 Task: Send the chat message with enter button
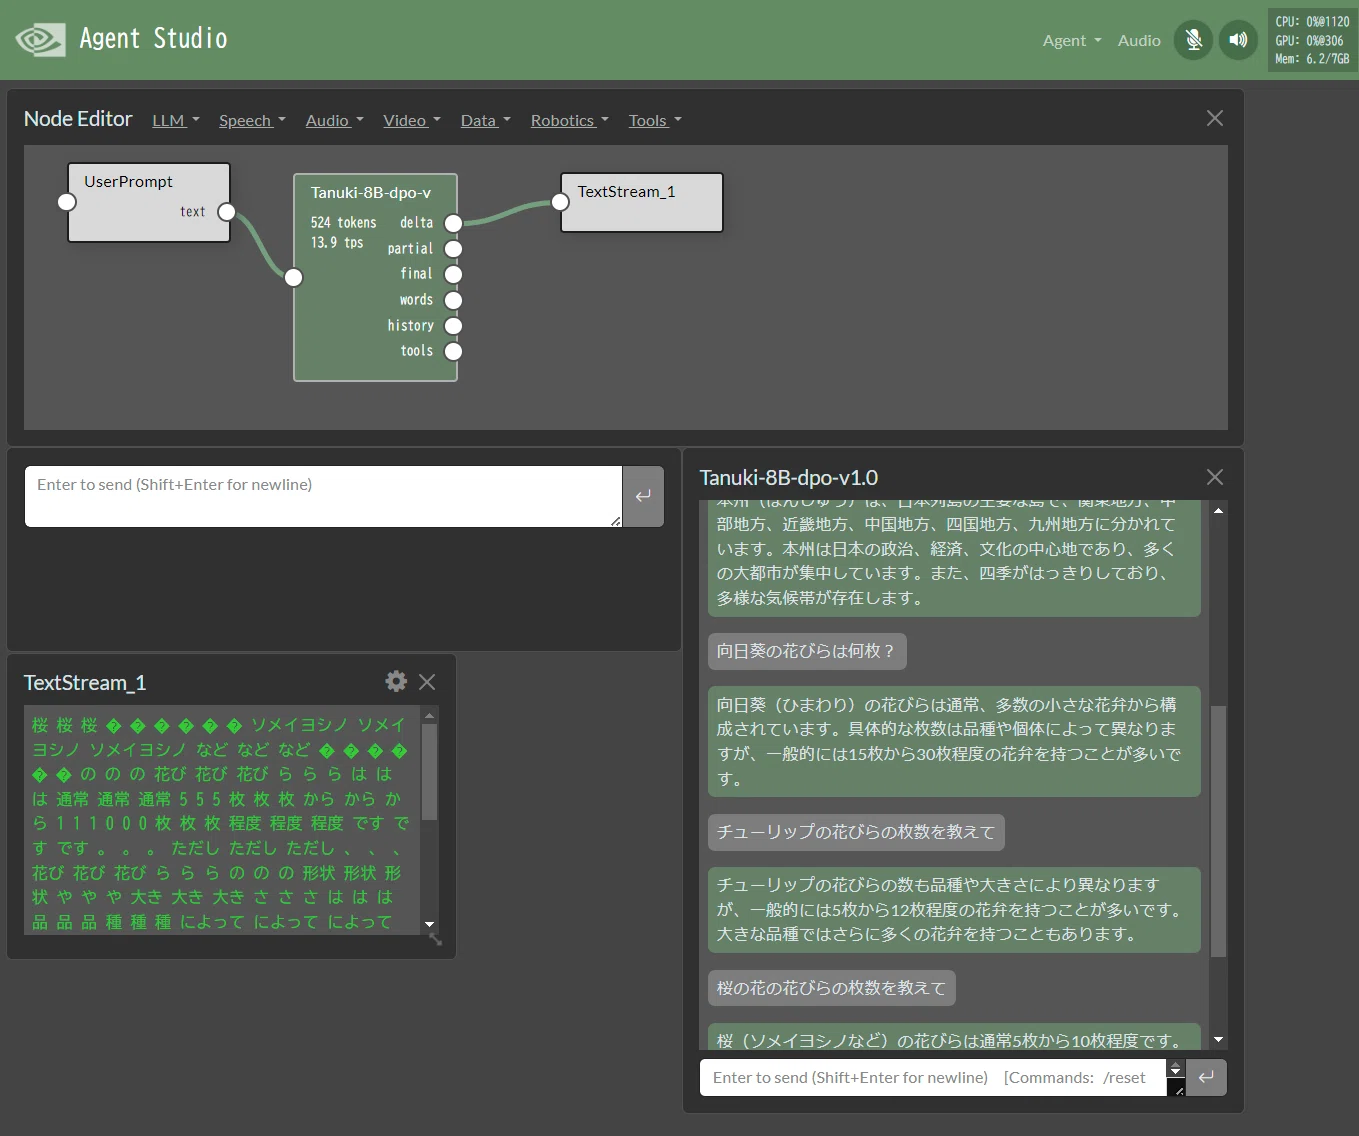tap(1206, 1078)
